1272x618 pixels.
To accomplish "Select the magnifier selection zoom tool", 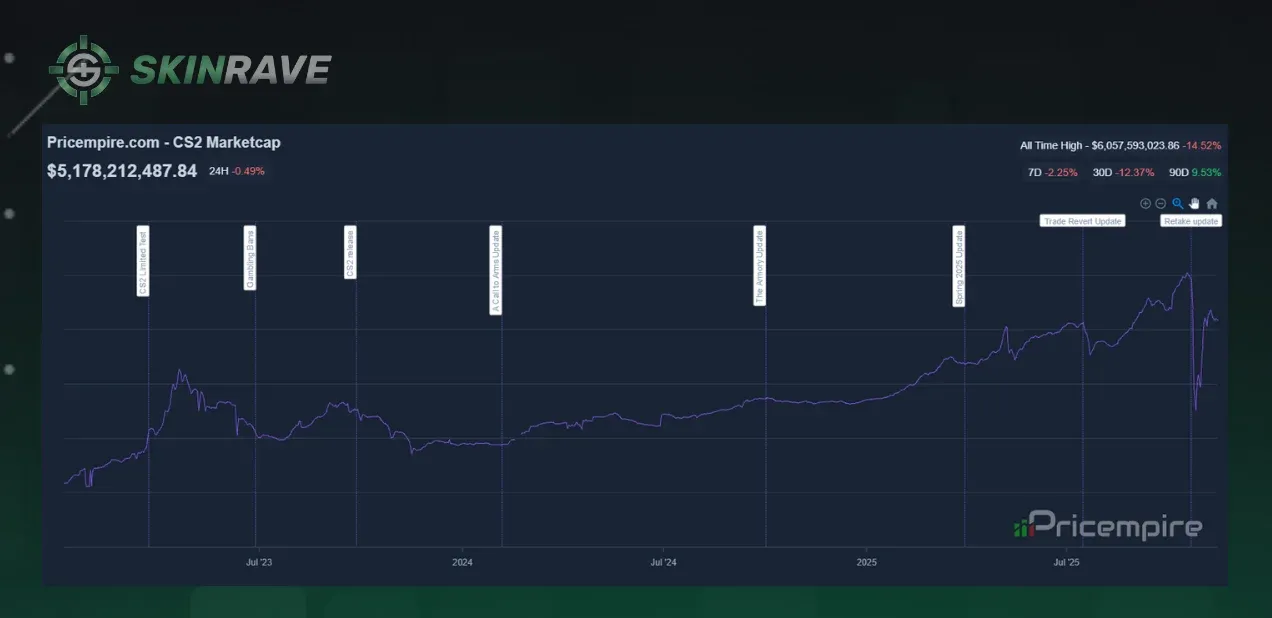I will coord(1178,203).
